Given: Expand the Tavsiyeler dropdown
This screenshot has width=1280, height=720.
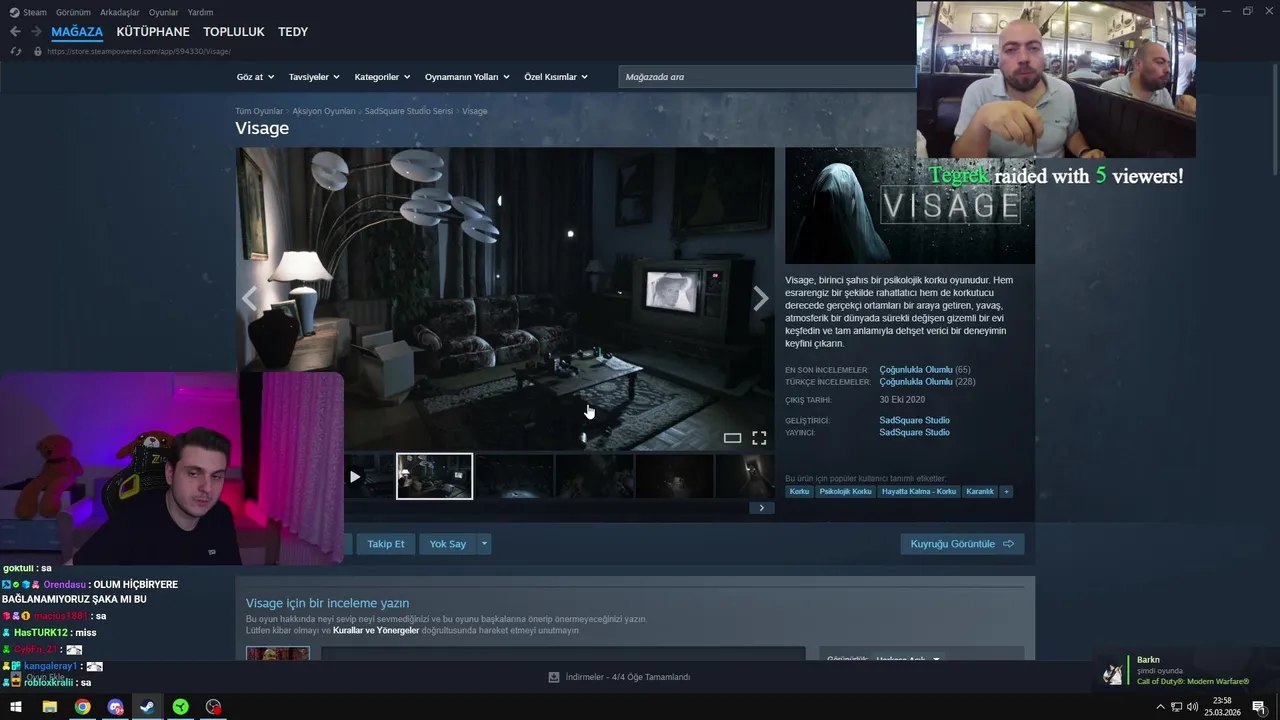Looking at the screenshot, I should 314,77.
